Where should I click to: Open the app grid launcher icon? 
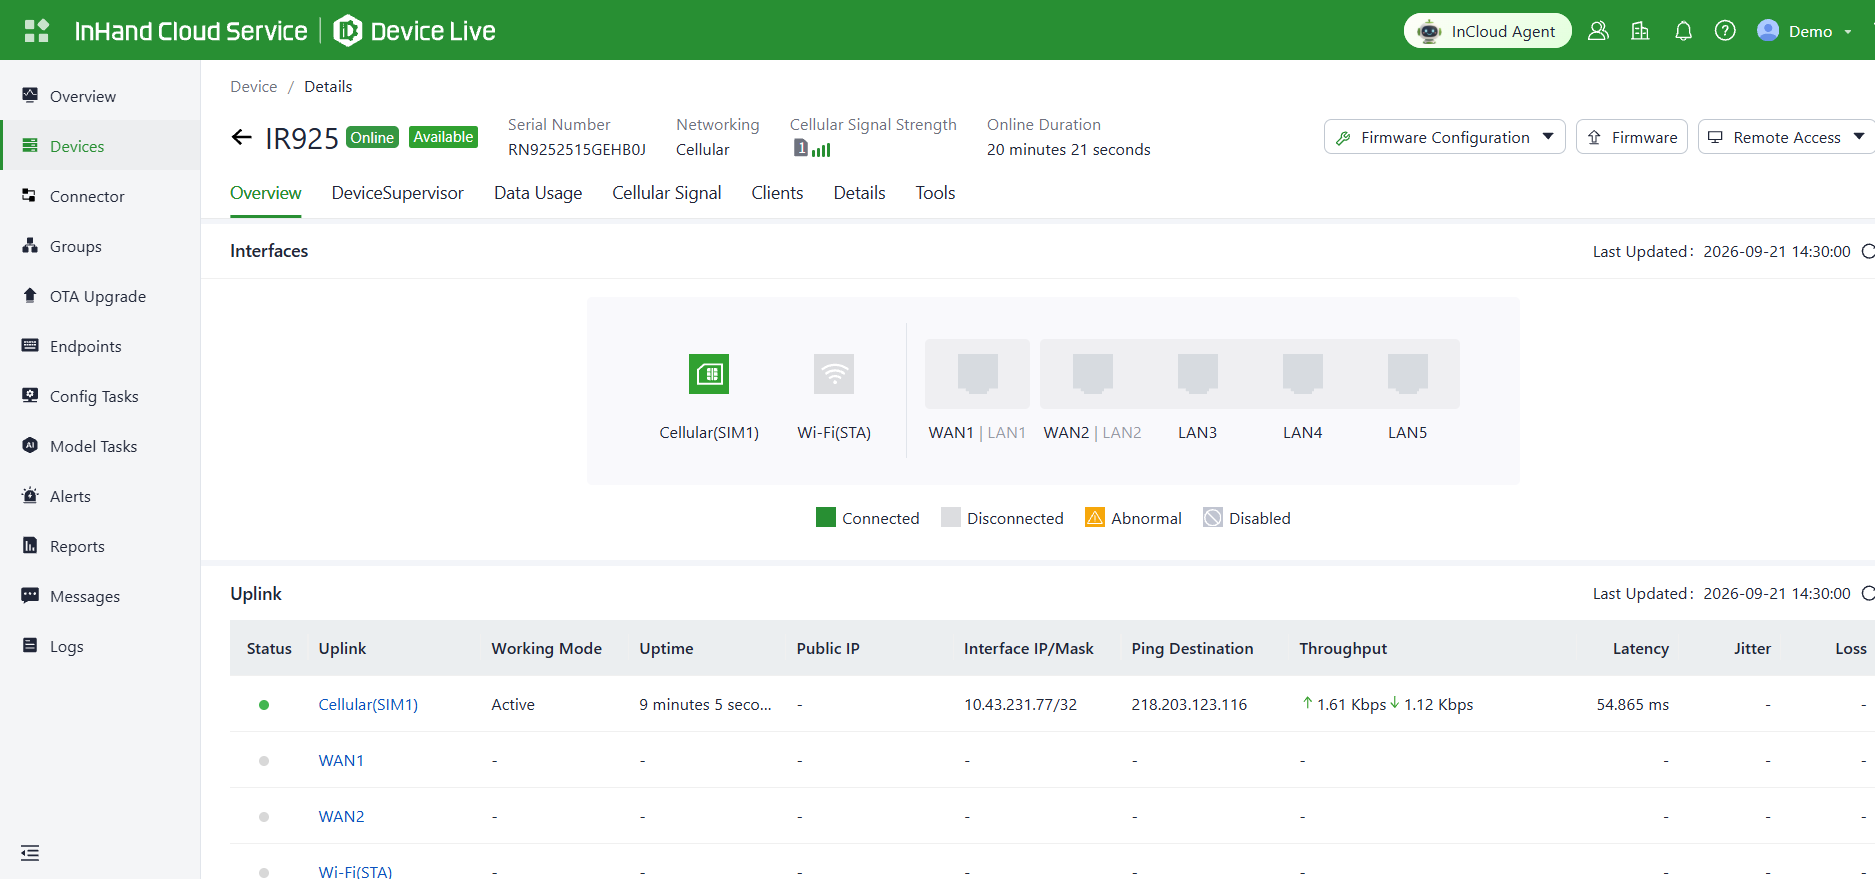37,31
